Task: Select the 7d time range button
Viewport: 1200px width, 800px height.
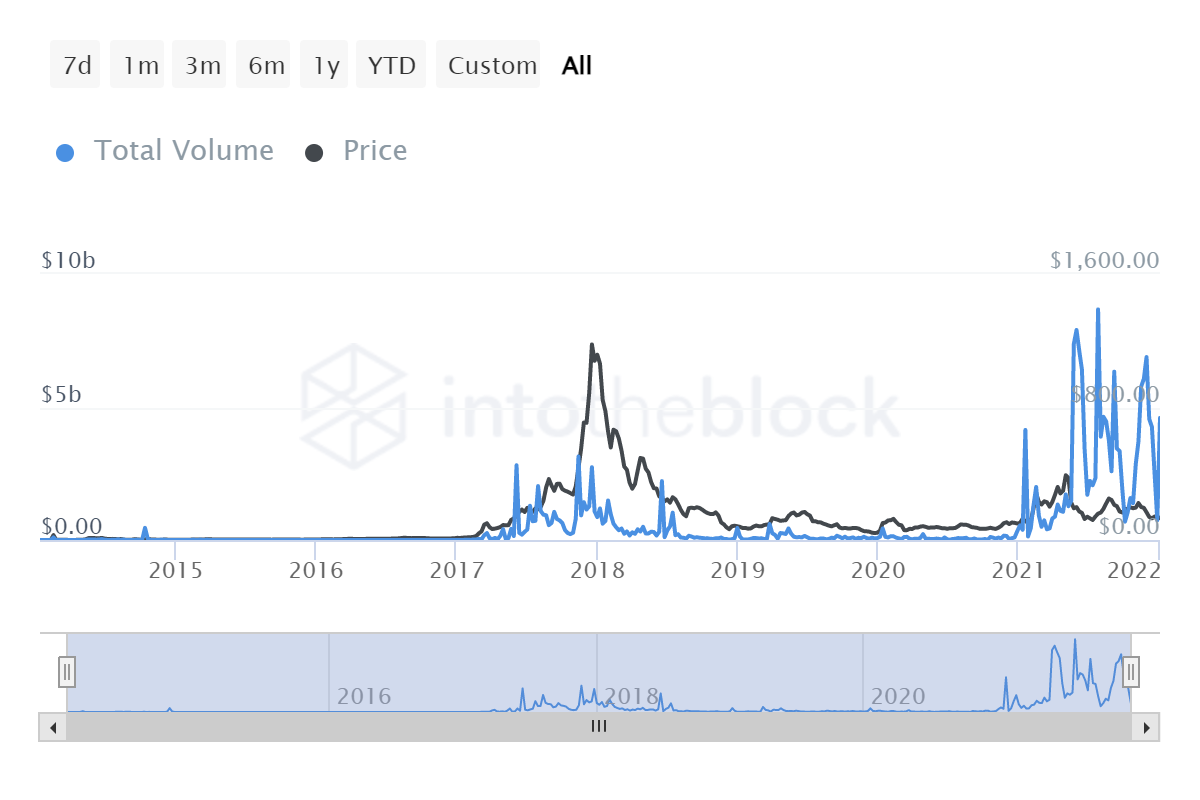Action: pyautogui.click(x=76, y=66)
